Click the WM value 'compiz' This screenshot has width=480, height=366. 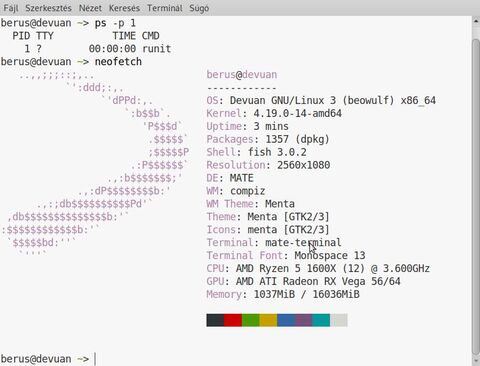pyautogui.click(x=248, y=191)
